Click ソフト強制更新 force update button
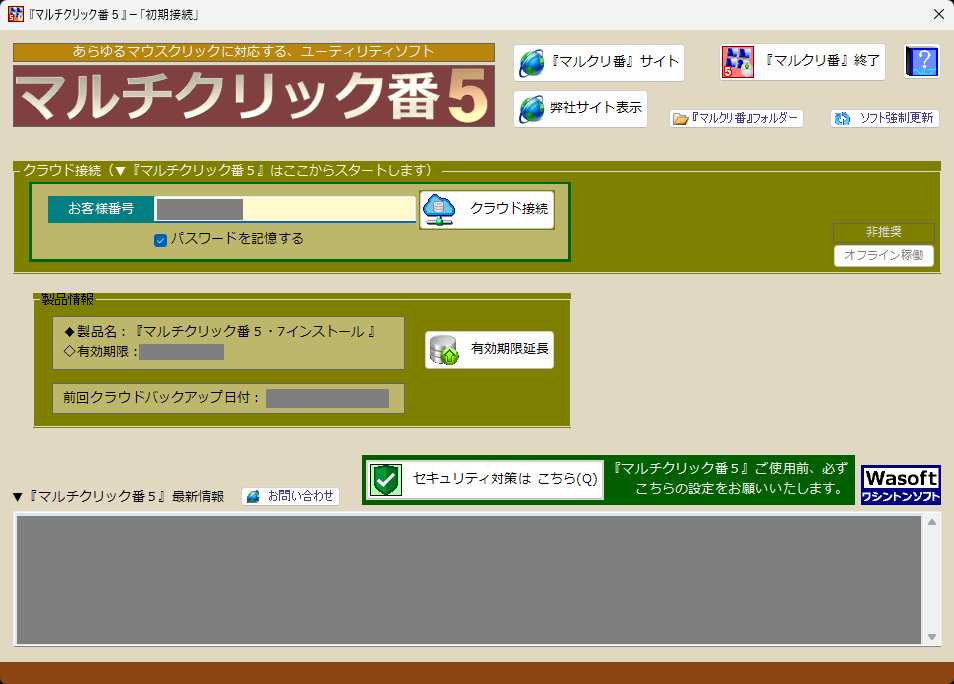The image size is (954, 684). click(885, 118)
